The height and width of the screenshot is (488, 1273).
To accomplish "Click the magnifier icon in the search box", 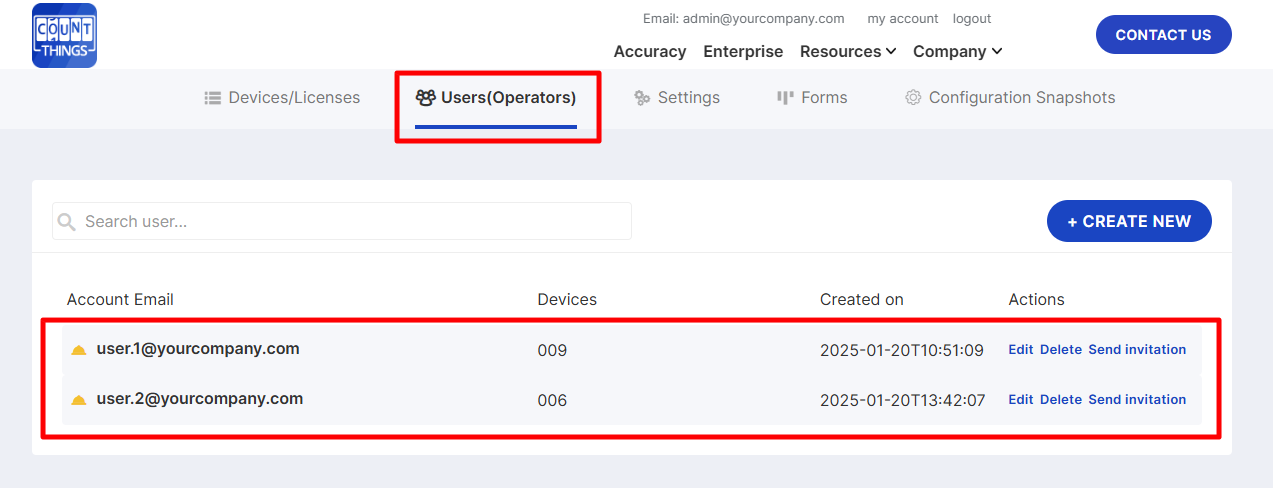I will pyautogui.click(x=67, y=222).
